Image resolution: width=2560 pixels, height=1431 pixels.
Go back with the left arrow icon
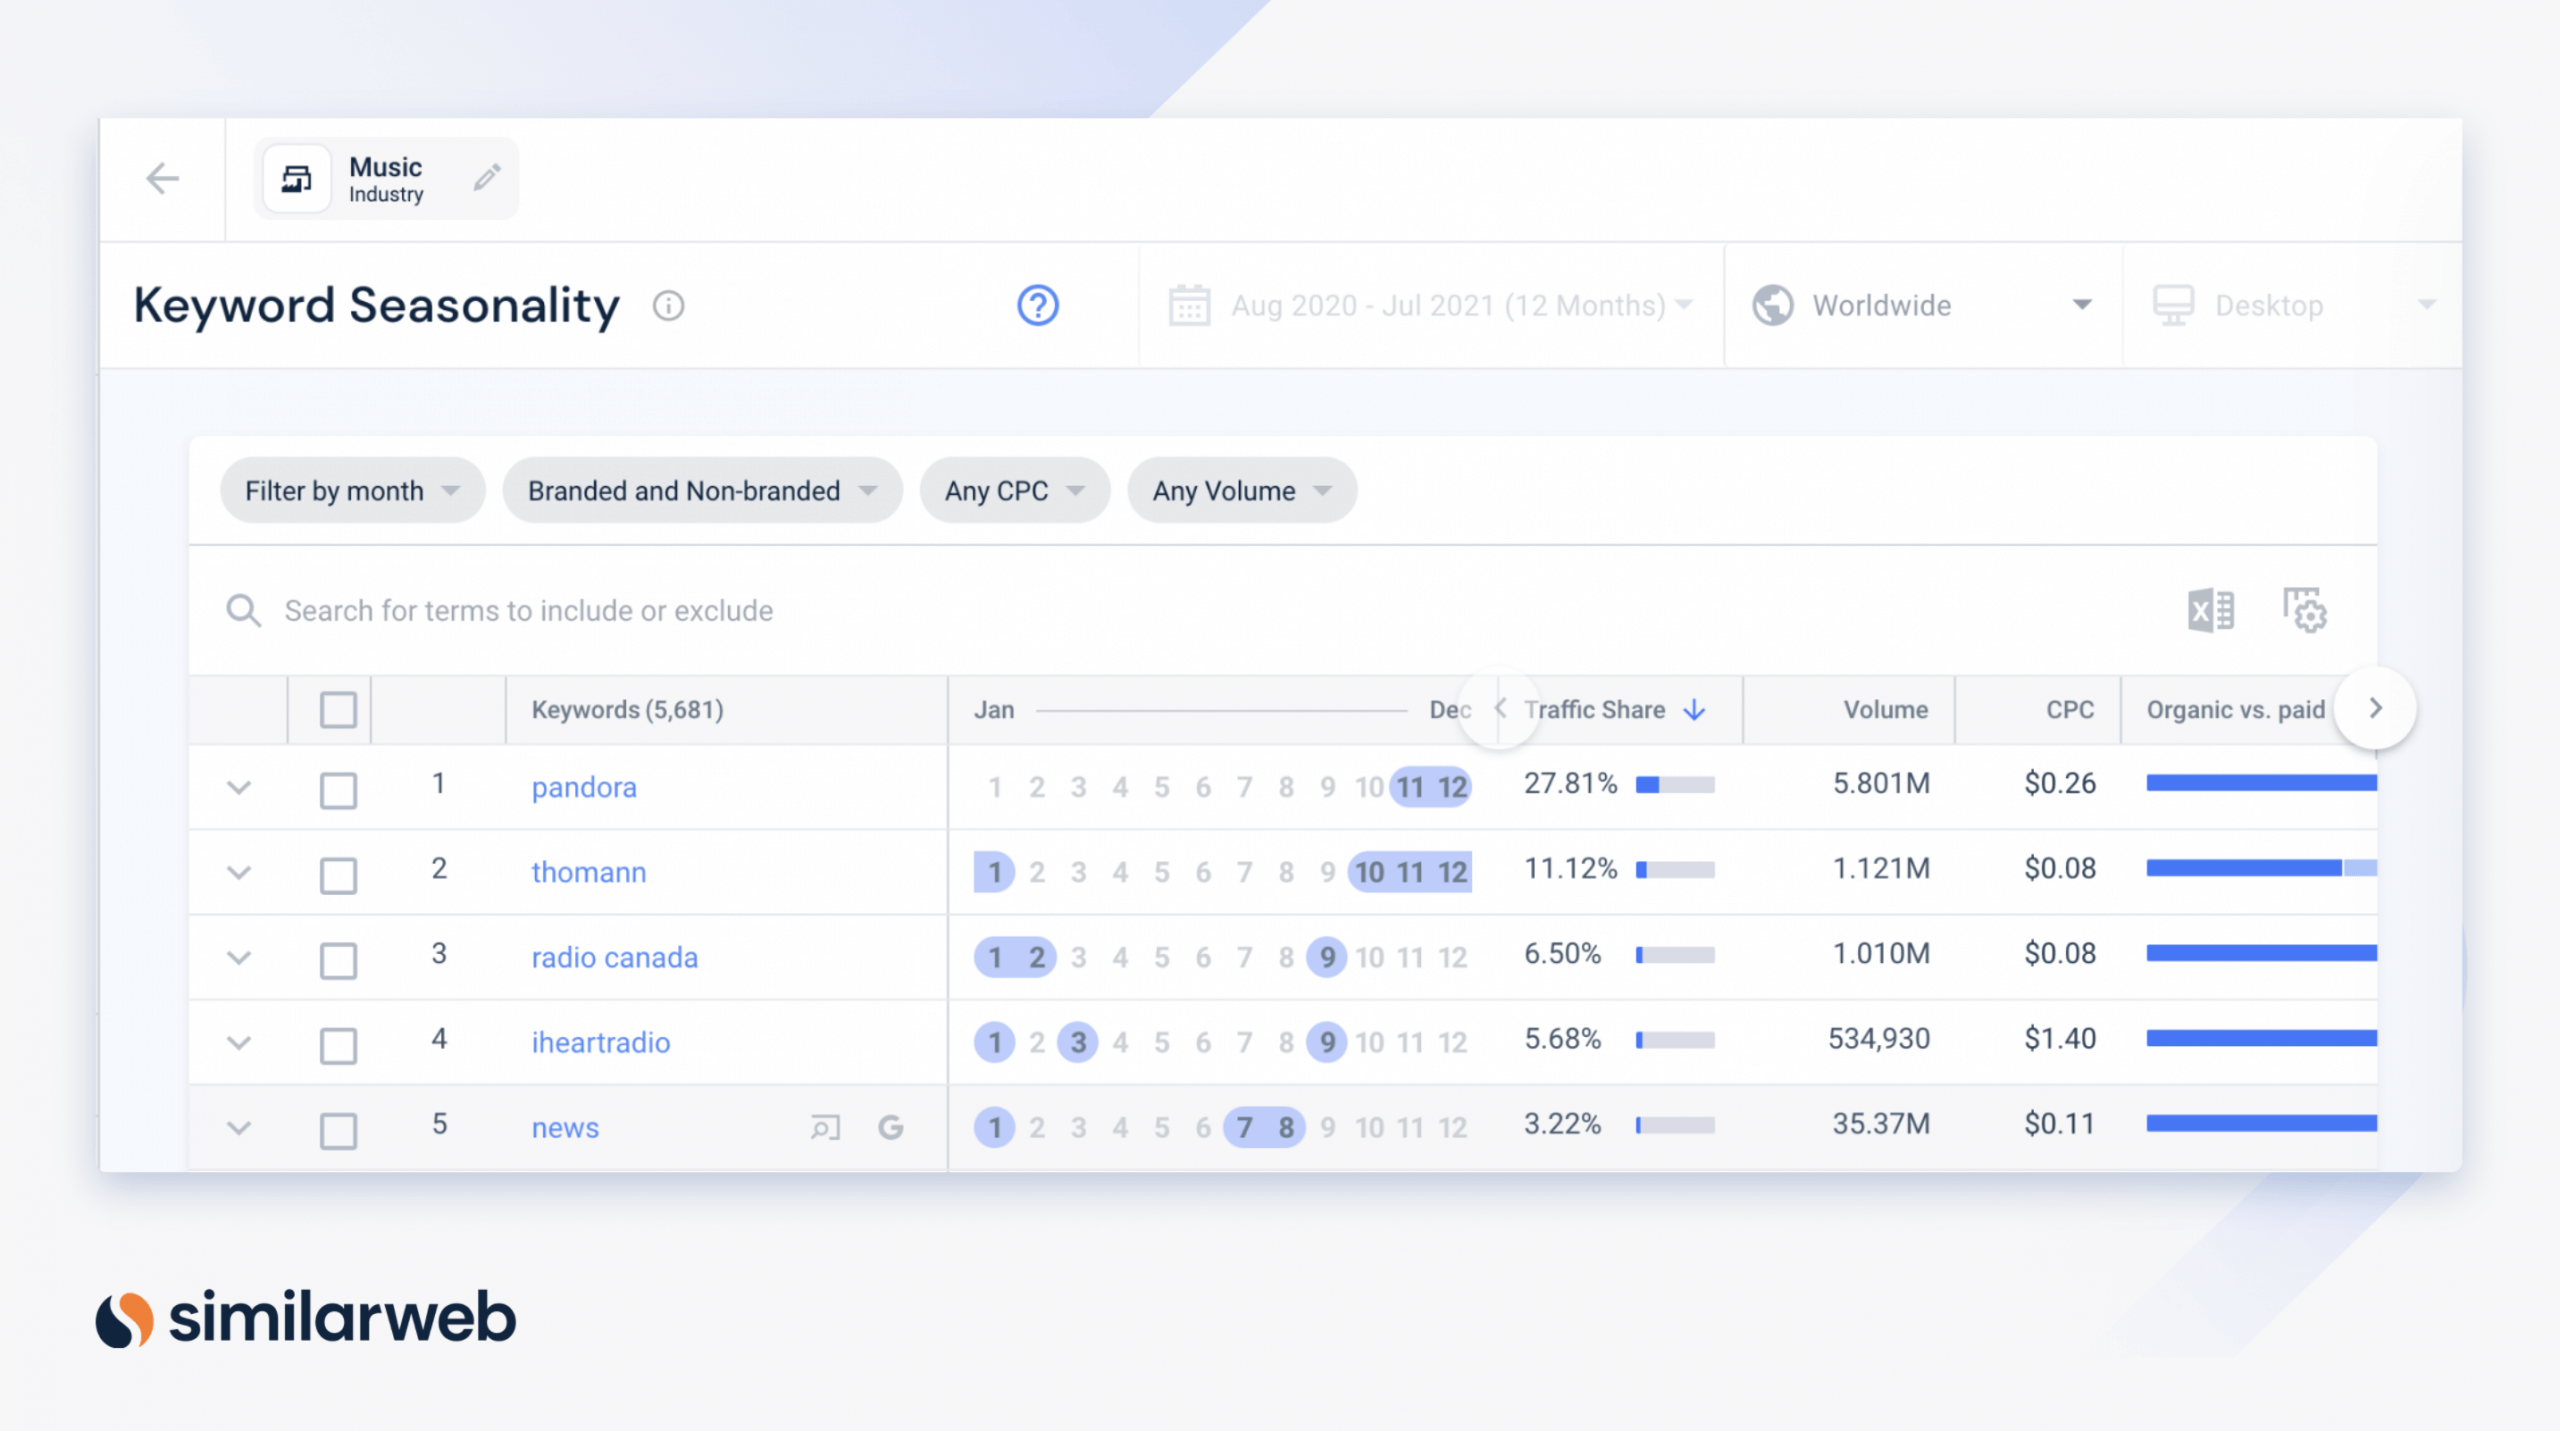click(162, 179)
